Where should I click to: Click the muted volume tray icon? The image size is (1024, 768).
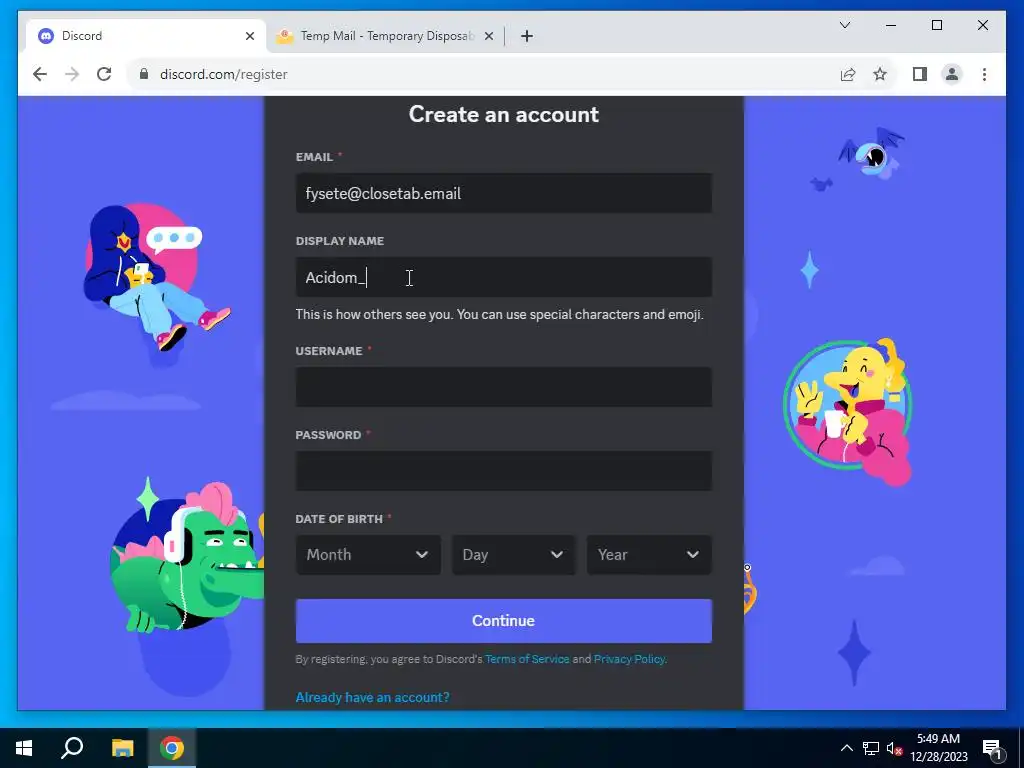(894, 748)
